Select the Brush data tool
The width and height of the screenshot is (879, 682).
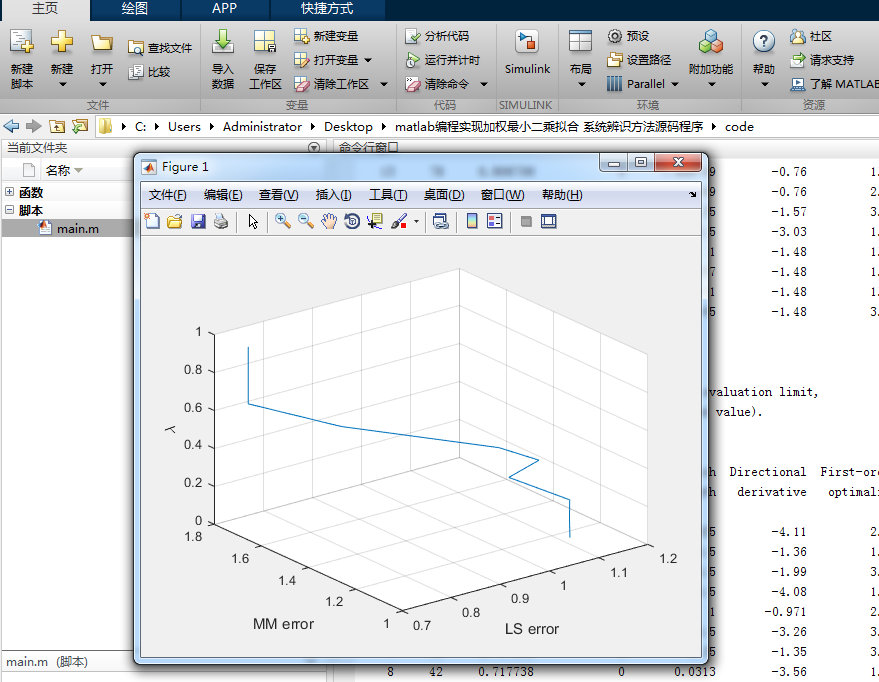pyautogui.click(x=399, y=221)
